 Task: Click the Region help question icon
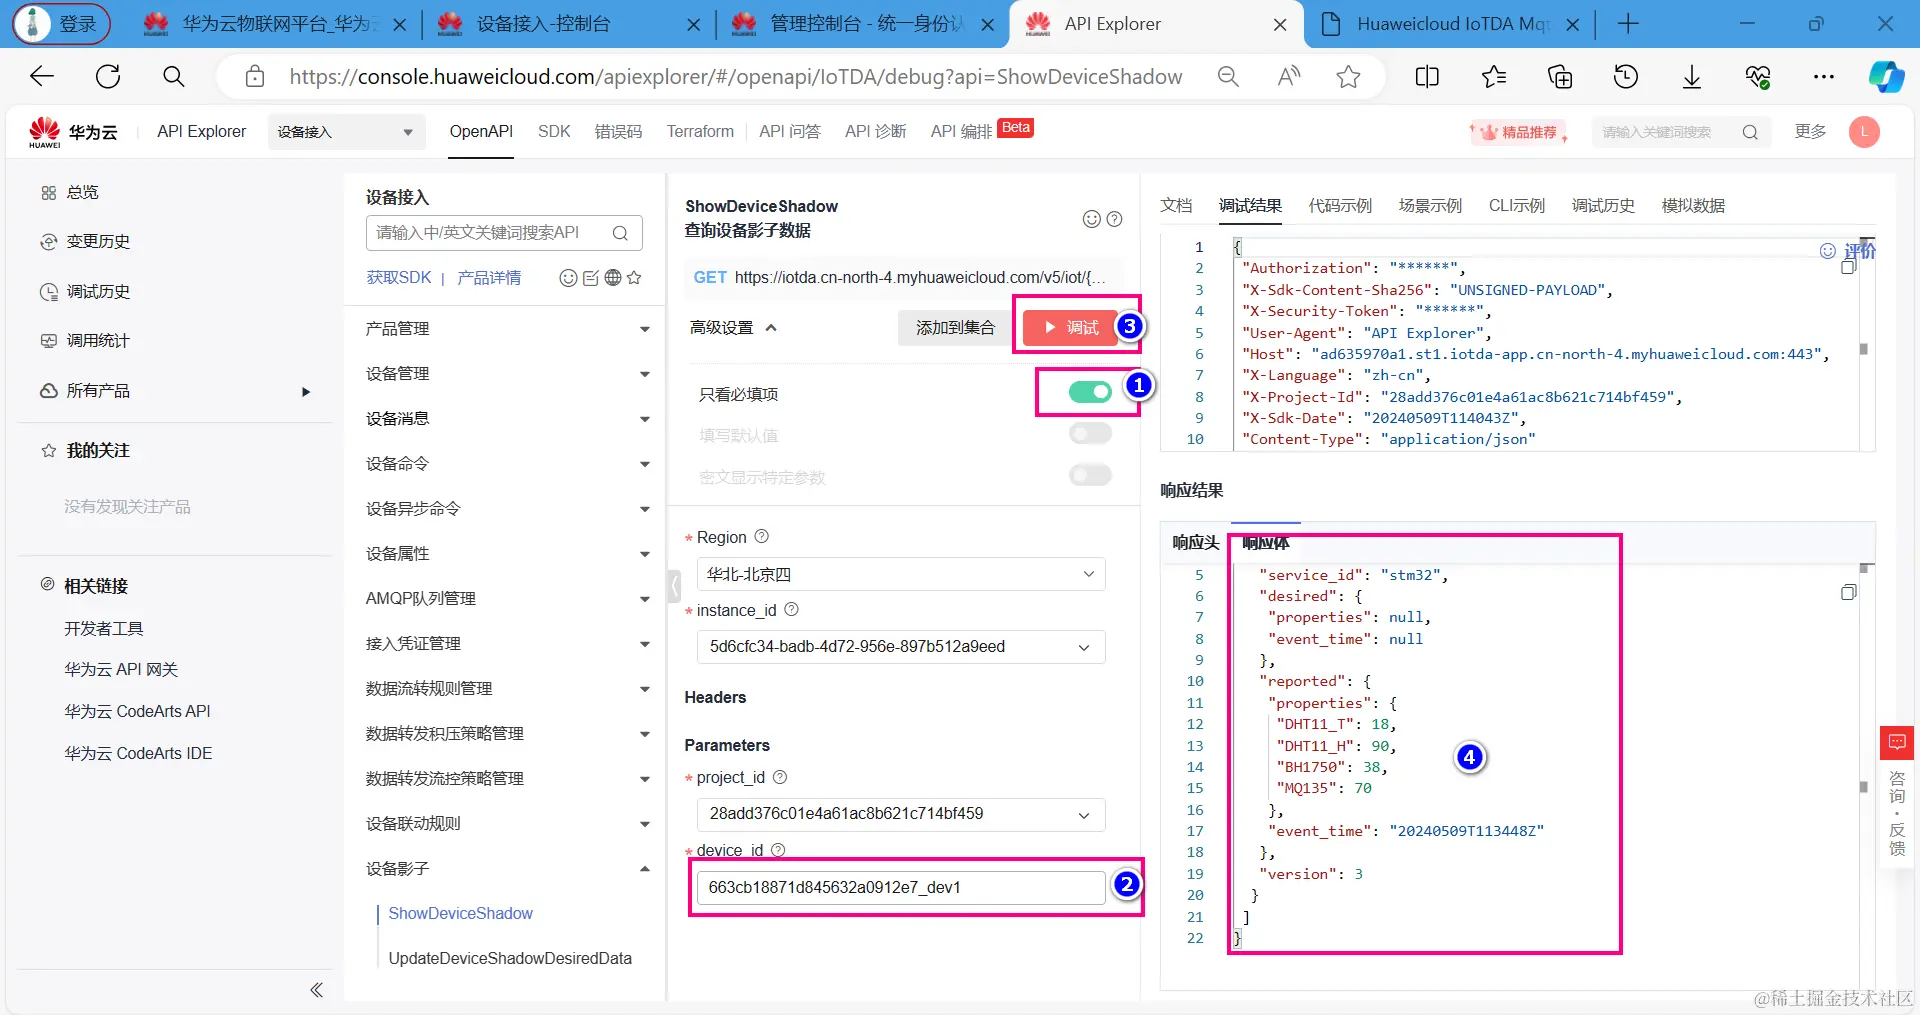point(762,537)
